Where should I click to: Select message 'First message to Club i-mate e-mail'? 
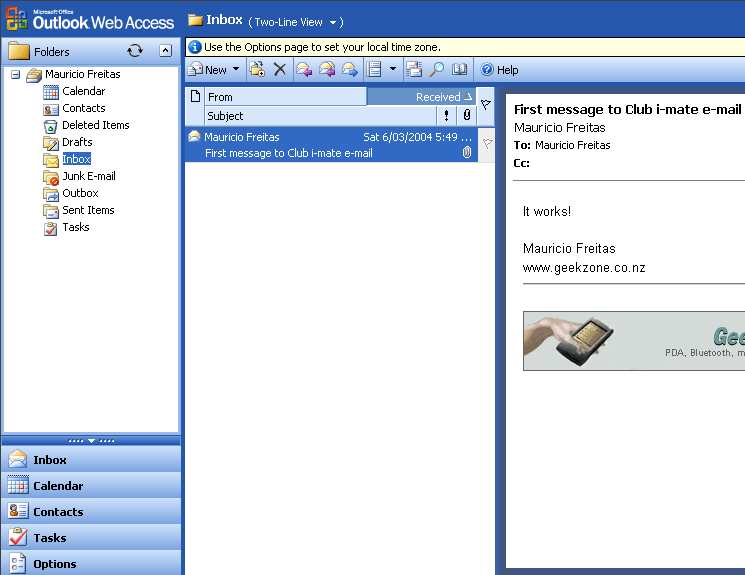tap(331, 144)
